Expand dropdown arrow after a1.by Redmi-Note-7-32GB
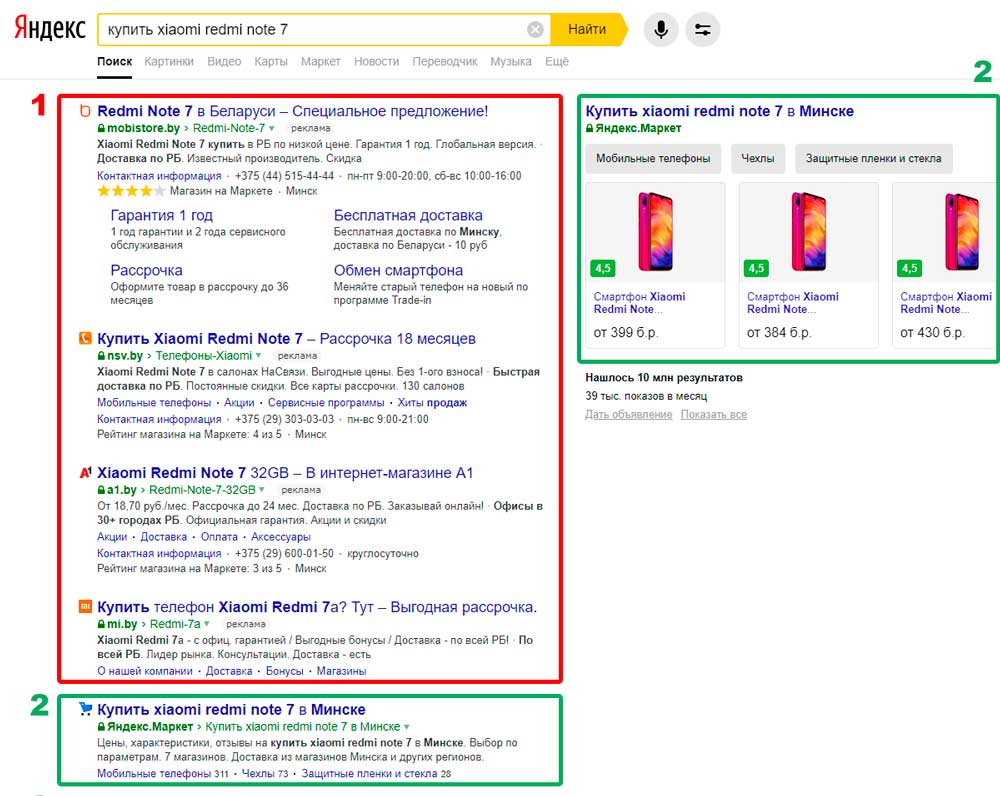Viewport: 1000px width, 796px height. point(262,490)
